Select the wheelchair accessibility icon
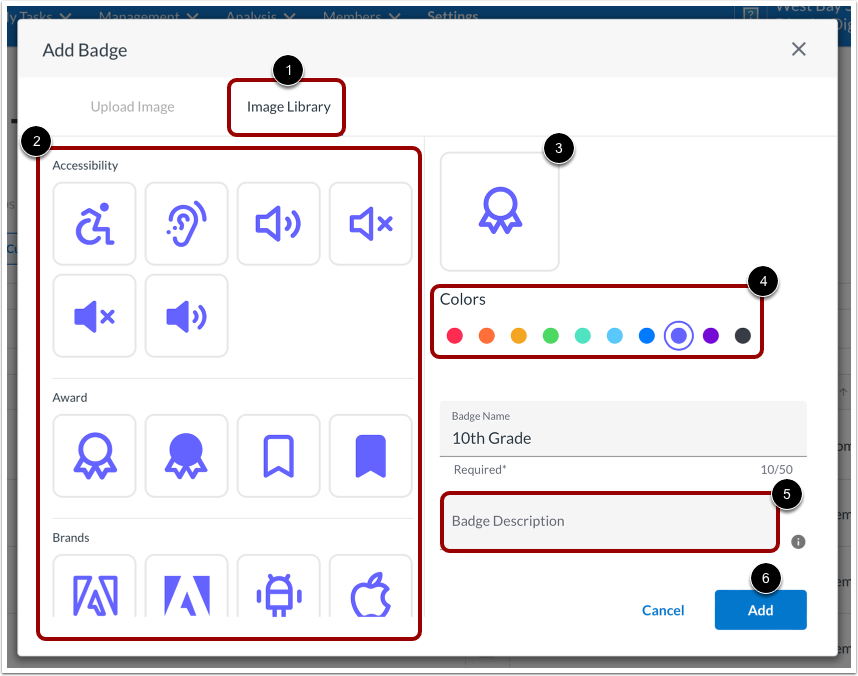 (x=94, y=224)
